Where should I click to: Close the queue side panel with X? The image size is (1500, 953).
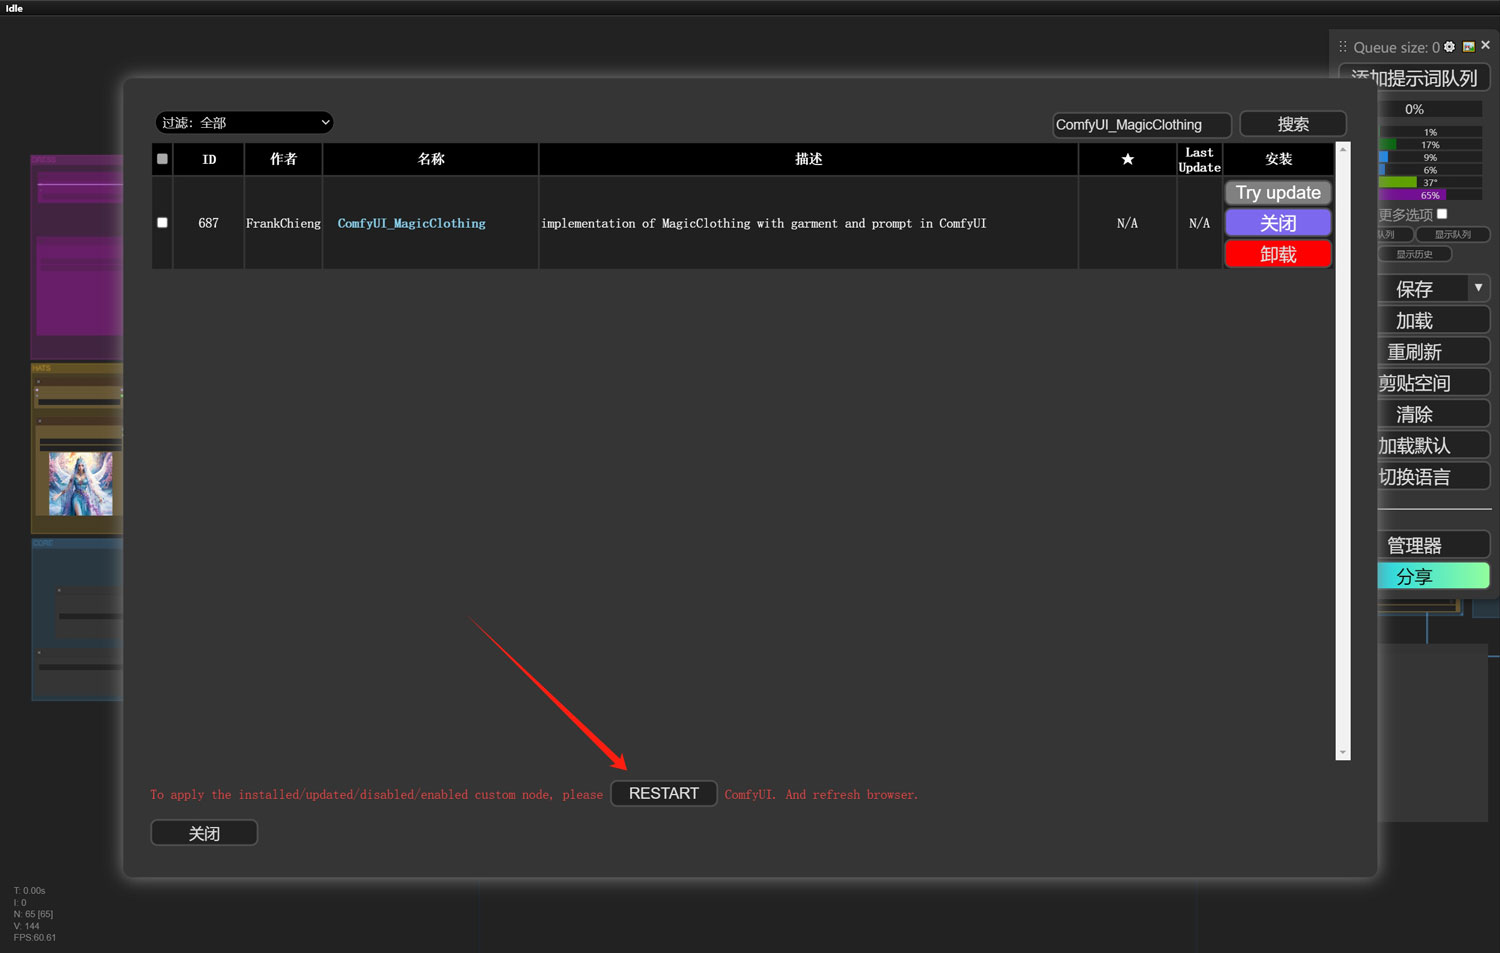tap(1485, 45)
